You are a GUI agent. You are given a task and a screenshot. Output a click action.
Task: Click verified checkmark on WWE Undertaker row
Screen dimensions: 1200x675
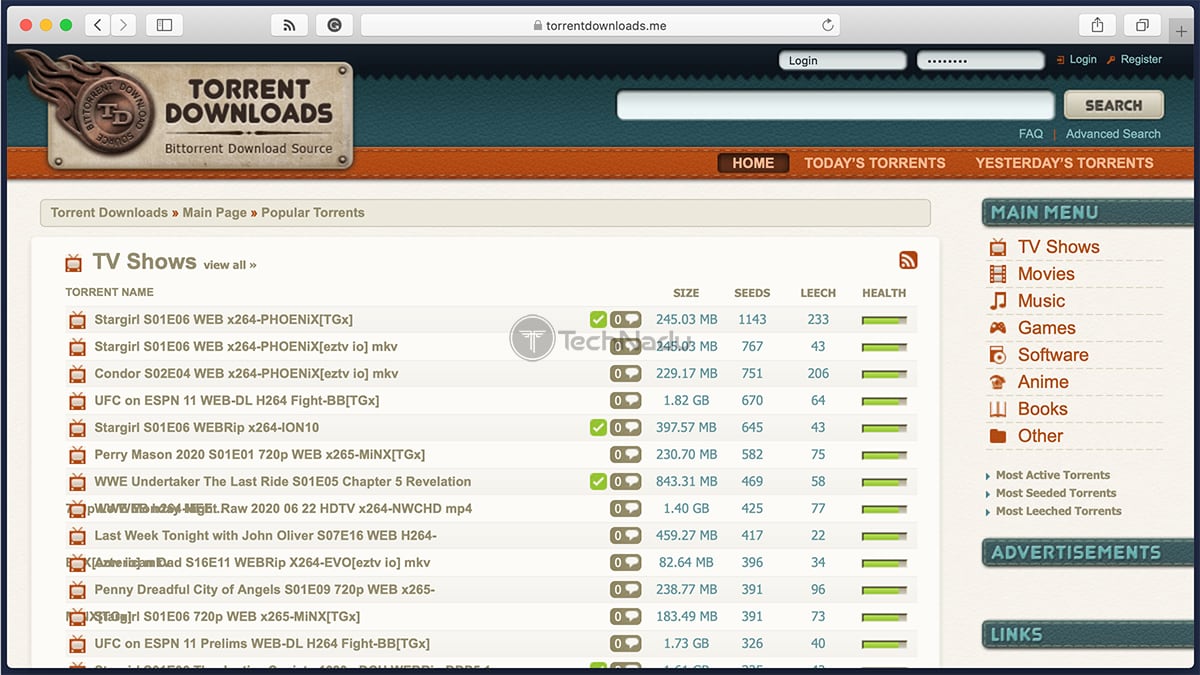(x=598, y=482)
